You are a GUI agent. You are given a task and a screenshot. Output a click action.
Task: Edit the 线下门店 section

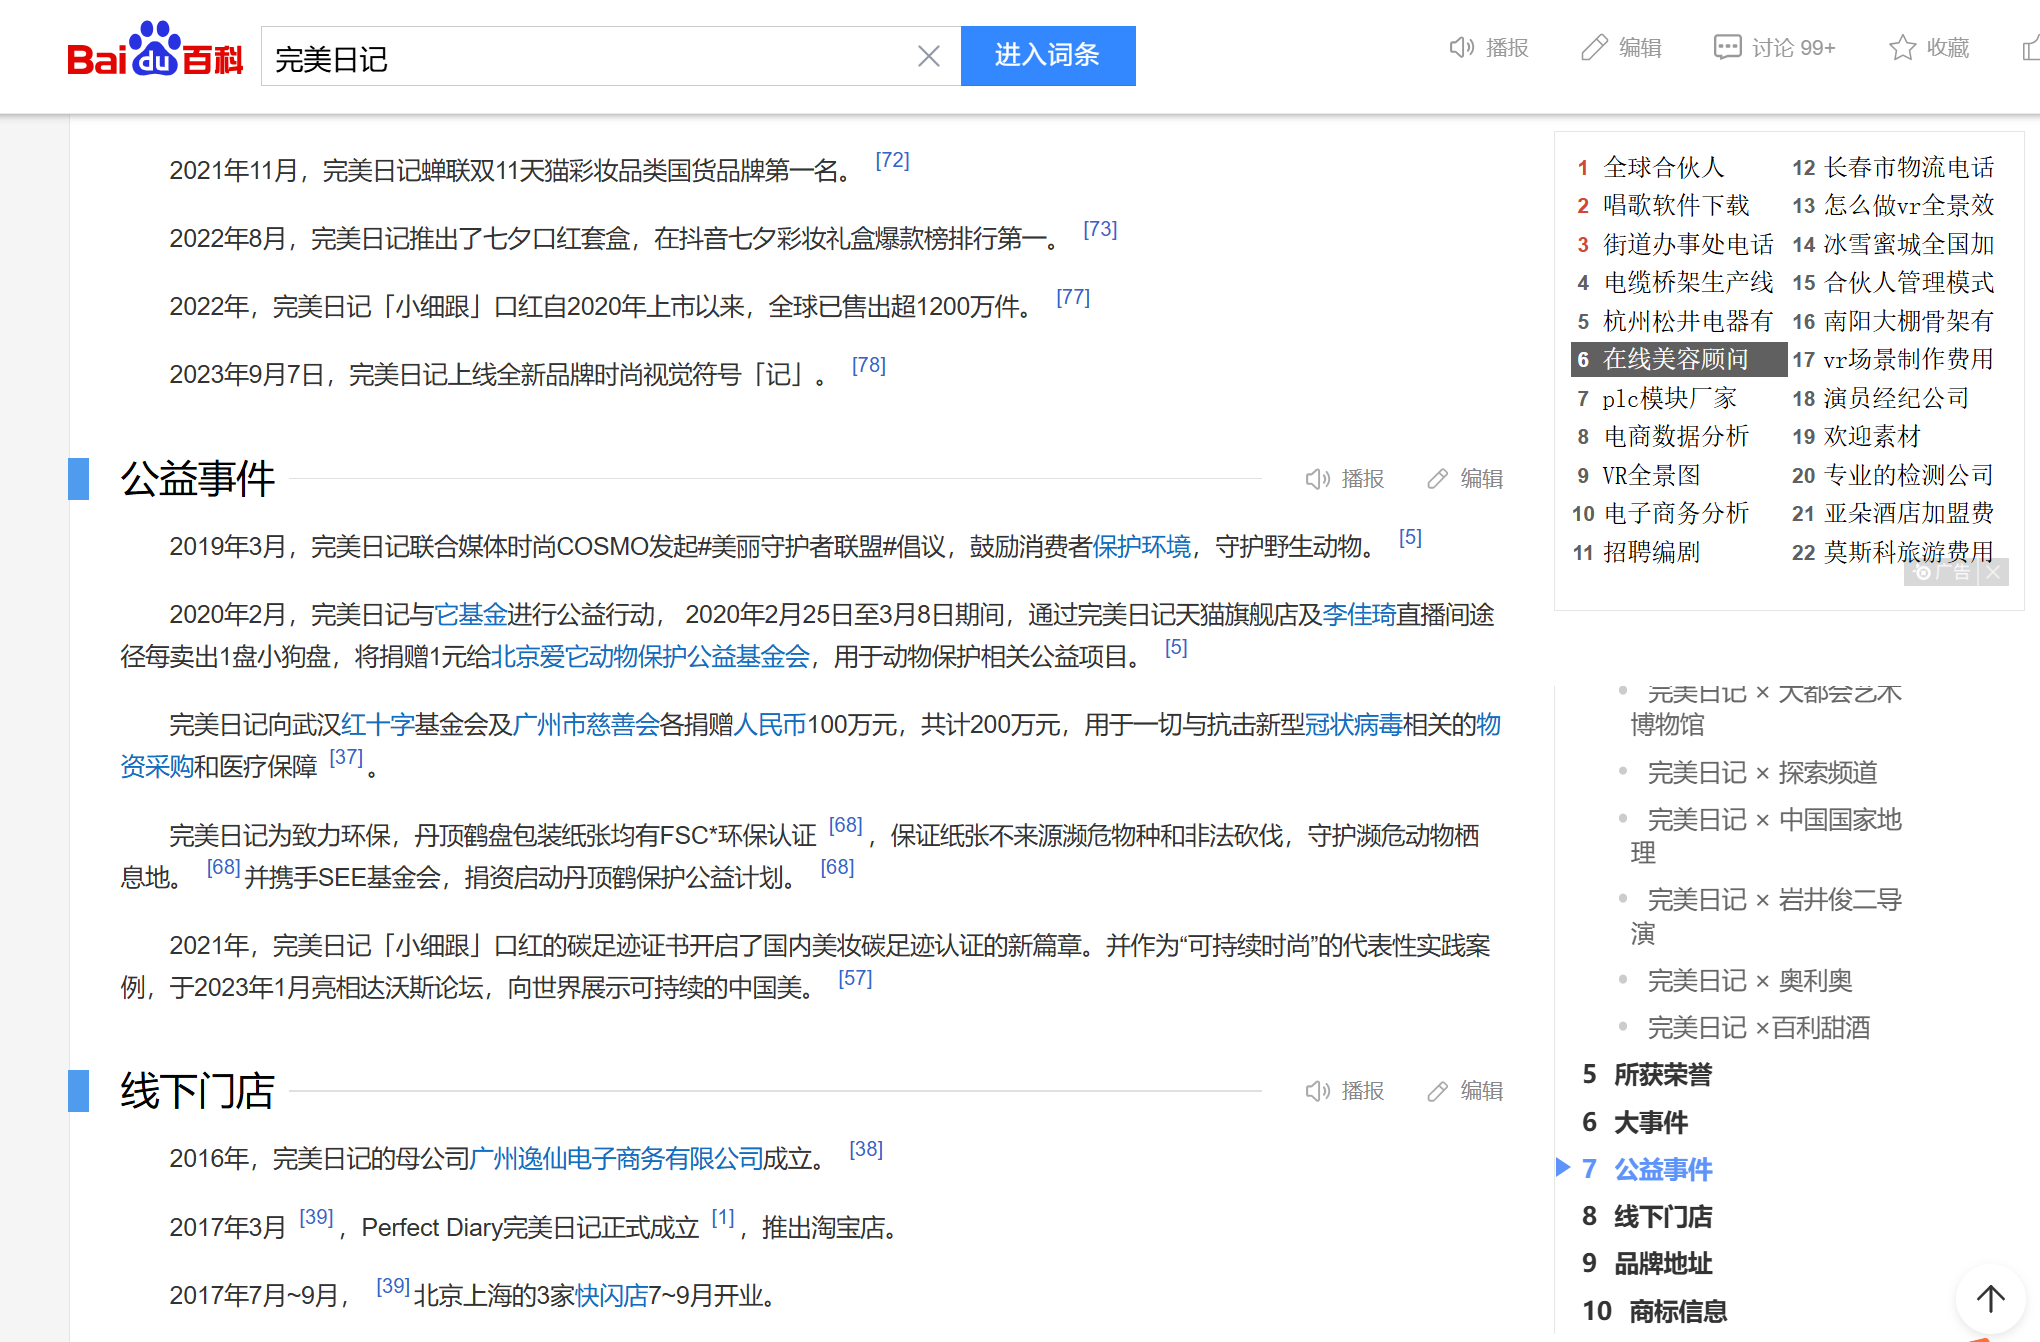[1465, 1091]
